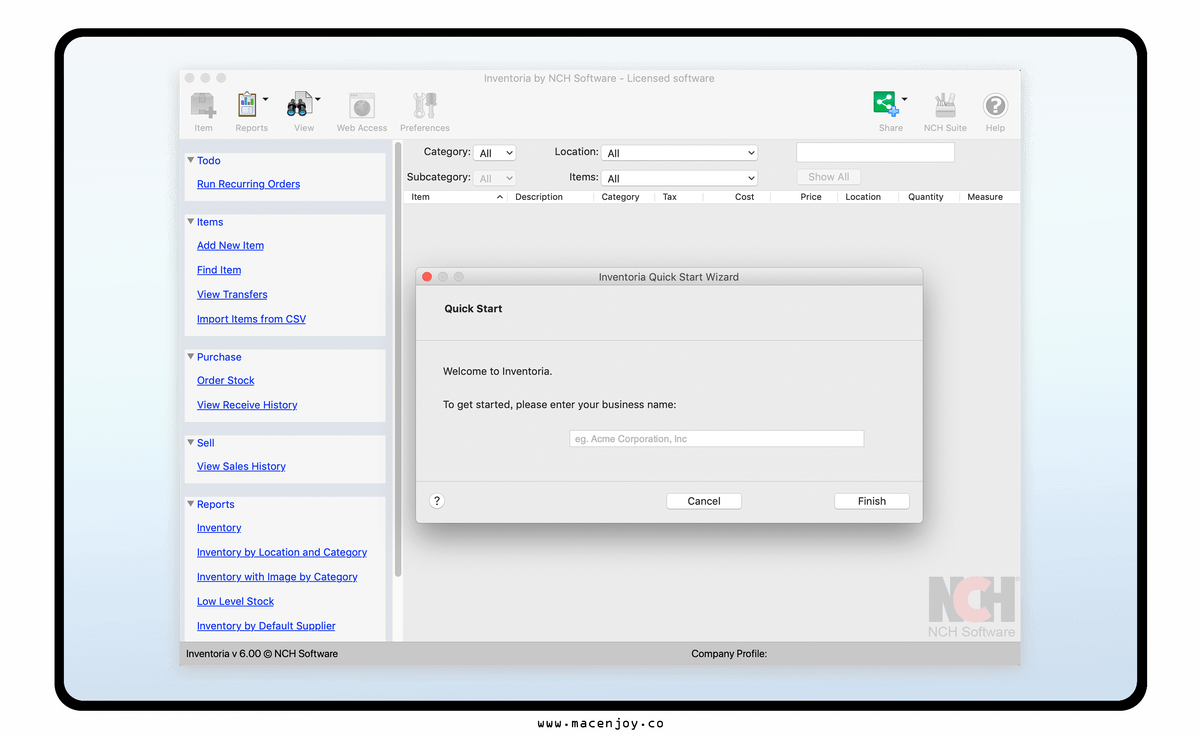The height and width of the screenshot is (735, 1200).
Task: Open Web Access from the toolbar
Action: (x=362, y=105)
